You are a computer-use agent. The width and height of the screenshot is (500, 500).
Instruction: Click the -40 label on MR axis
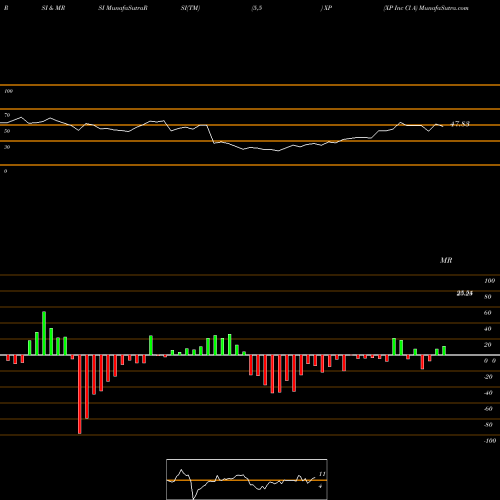[x=488, y=393]
